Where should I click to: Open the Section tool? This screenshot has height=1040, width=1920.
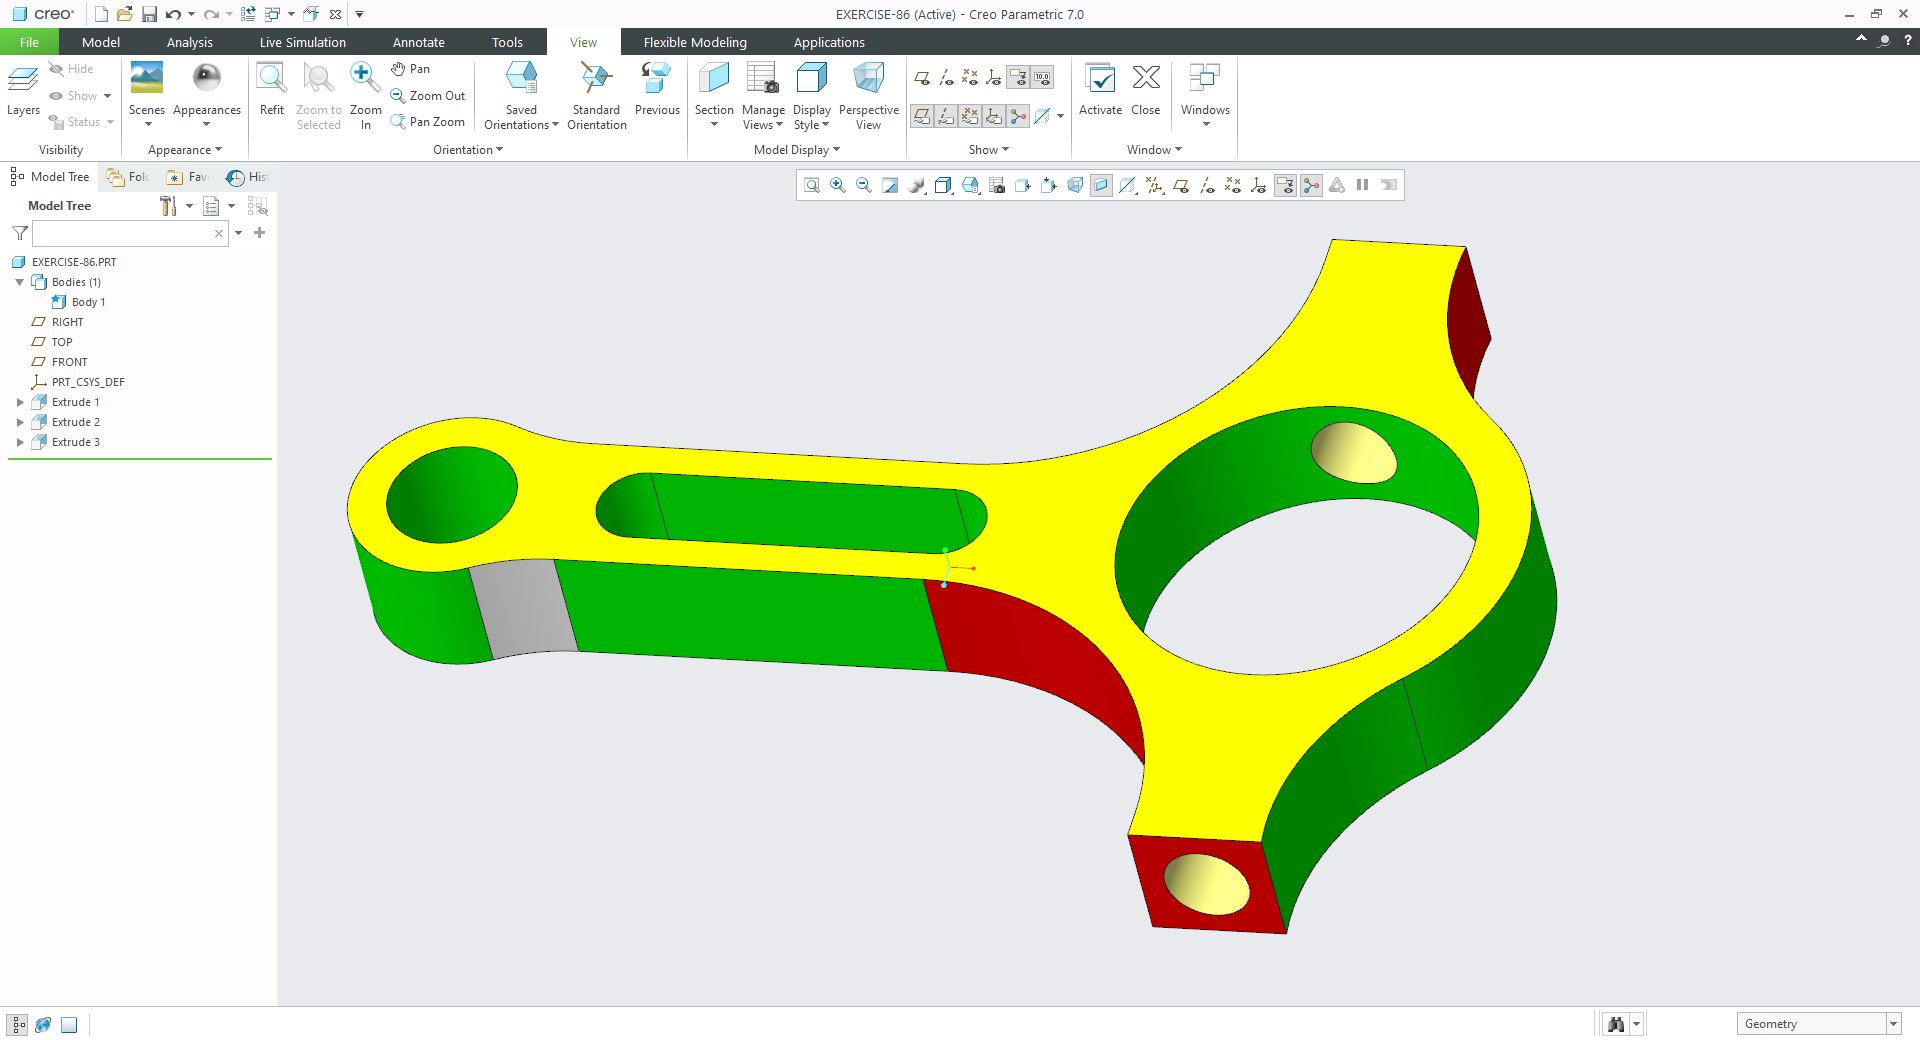(714, 96)
